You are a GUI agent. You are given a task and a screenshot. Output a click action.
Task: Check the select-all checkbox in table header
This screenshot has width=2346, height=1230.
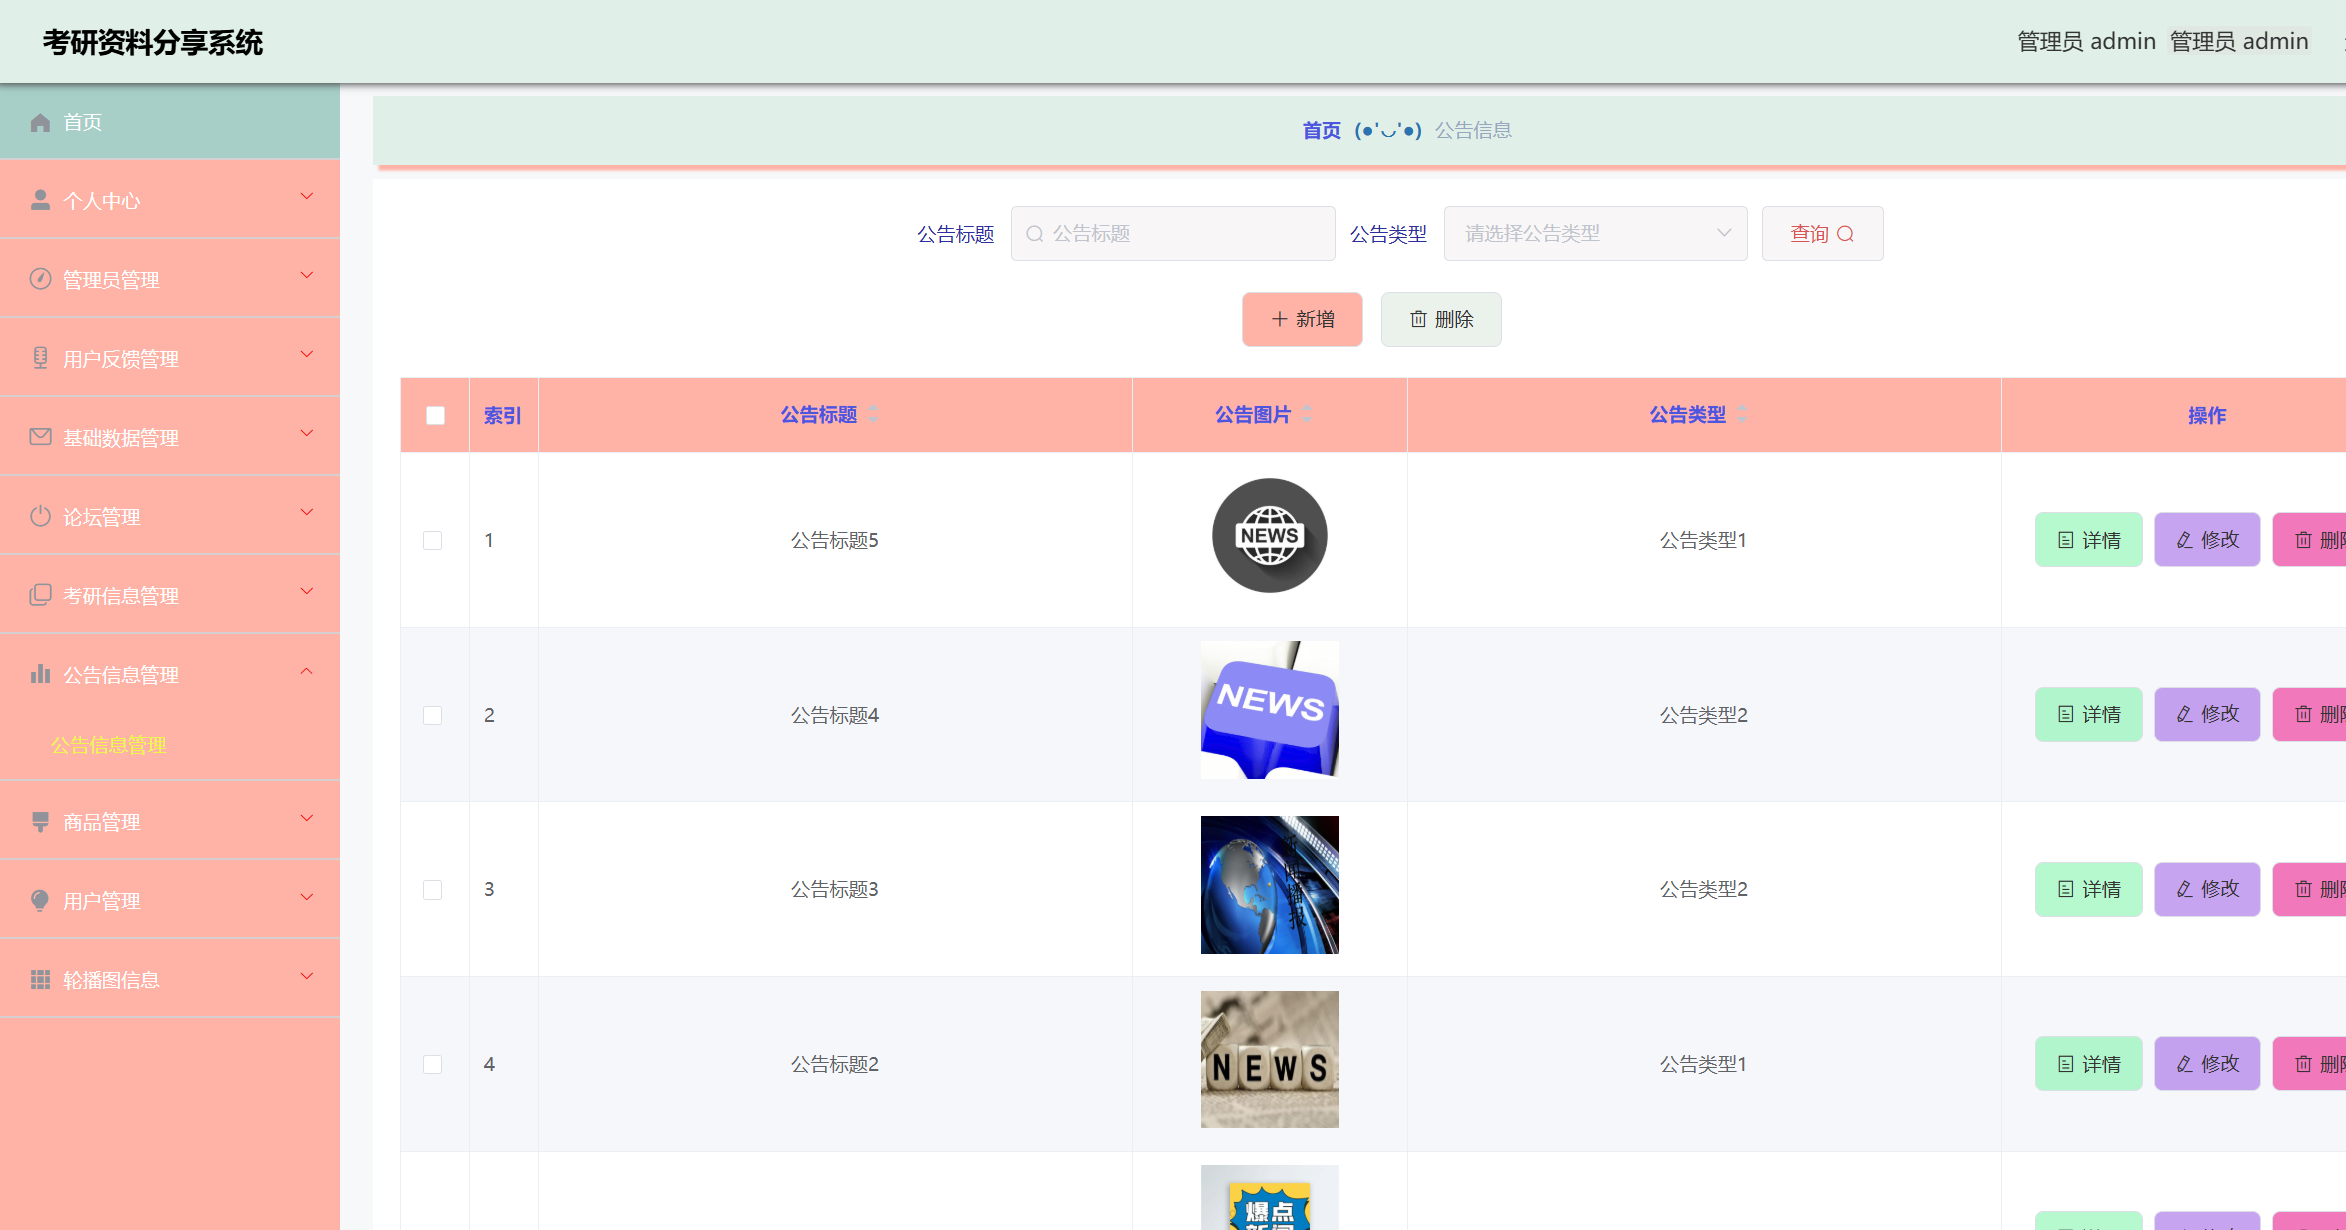pos(435,414)
